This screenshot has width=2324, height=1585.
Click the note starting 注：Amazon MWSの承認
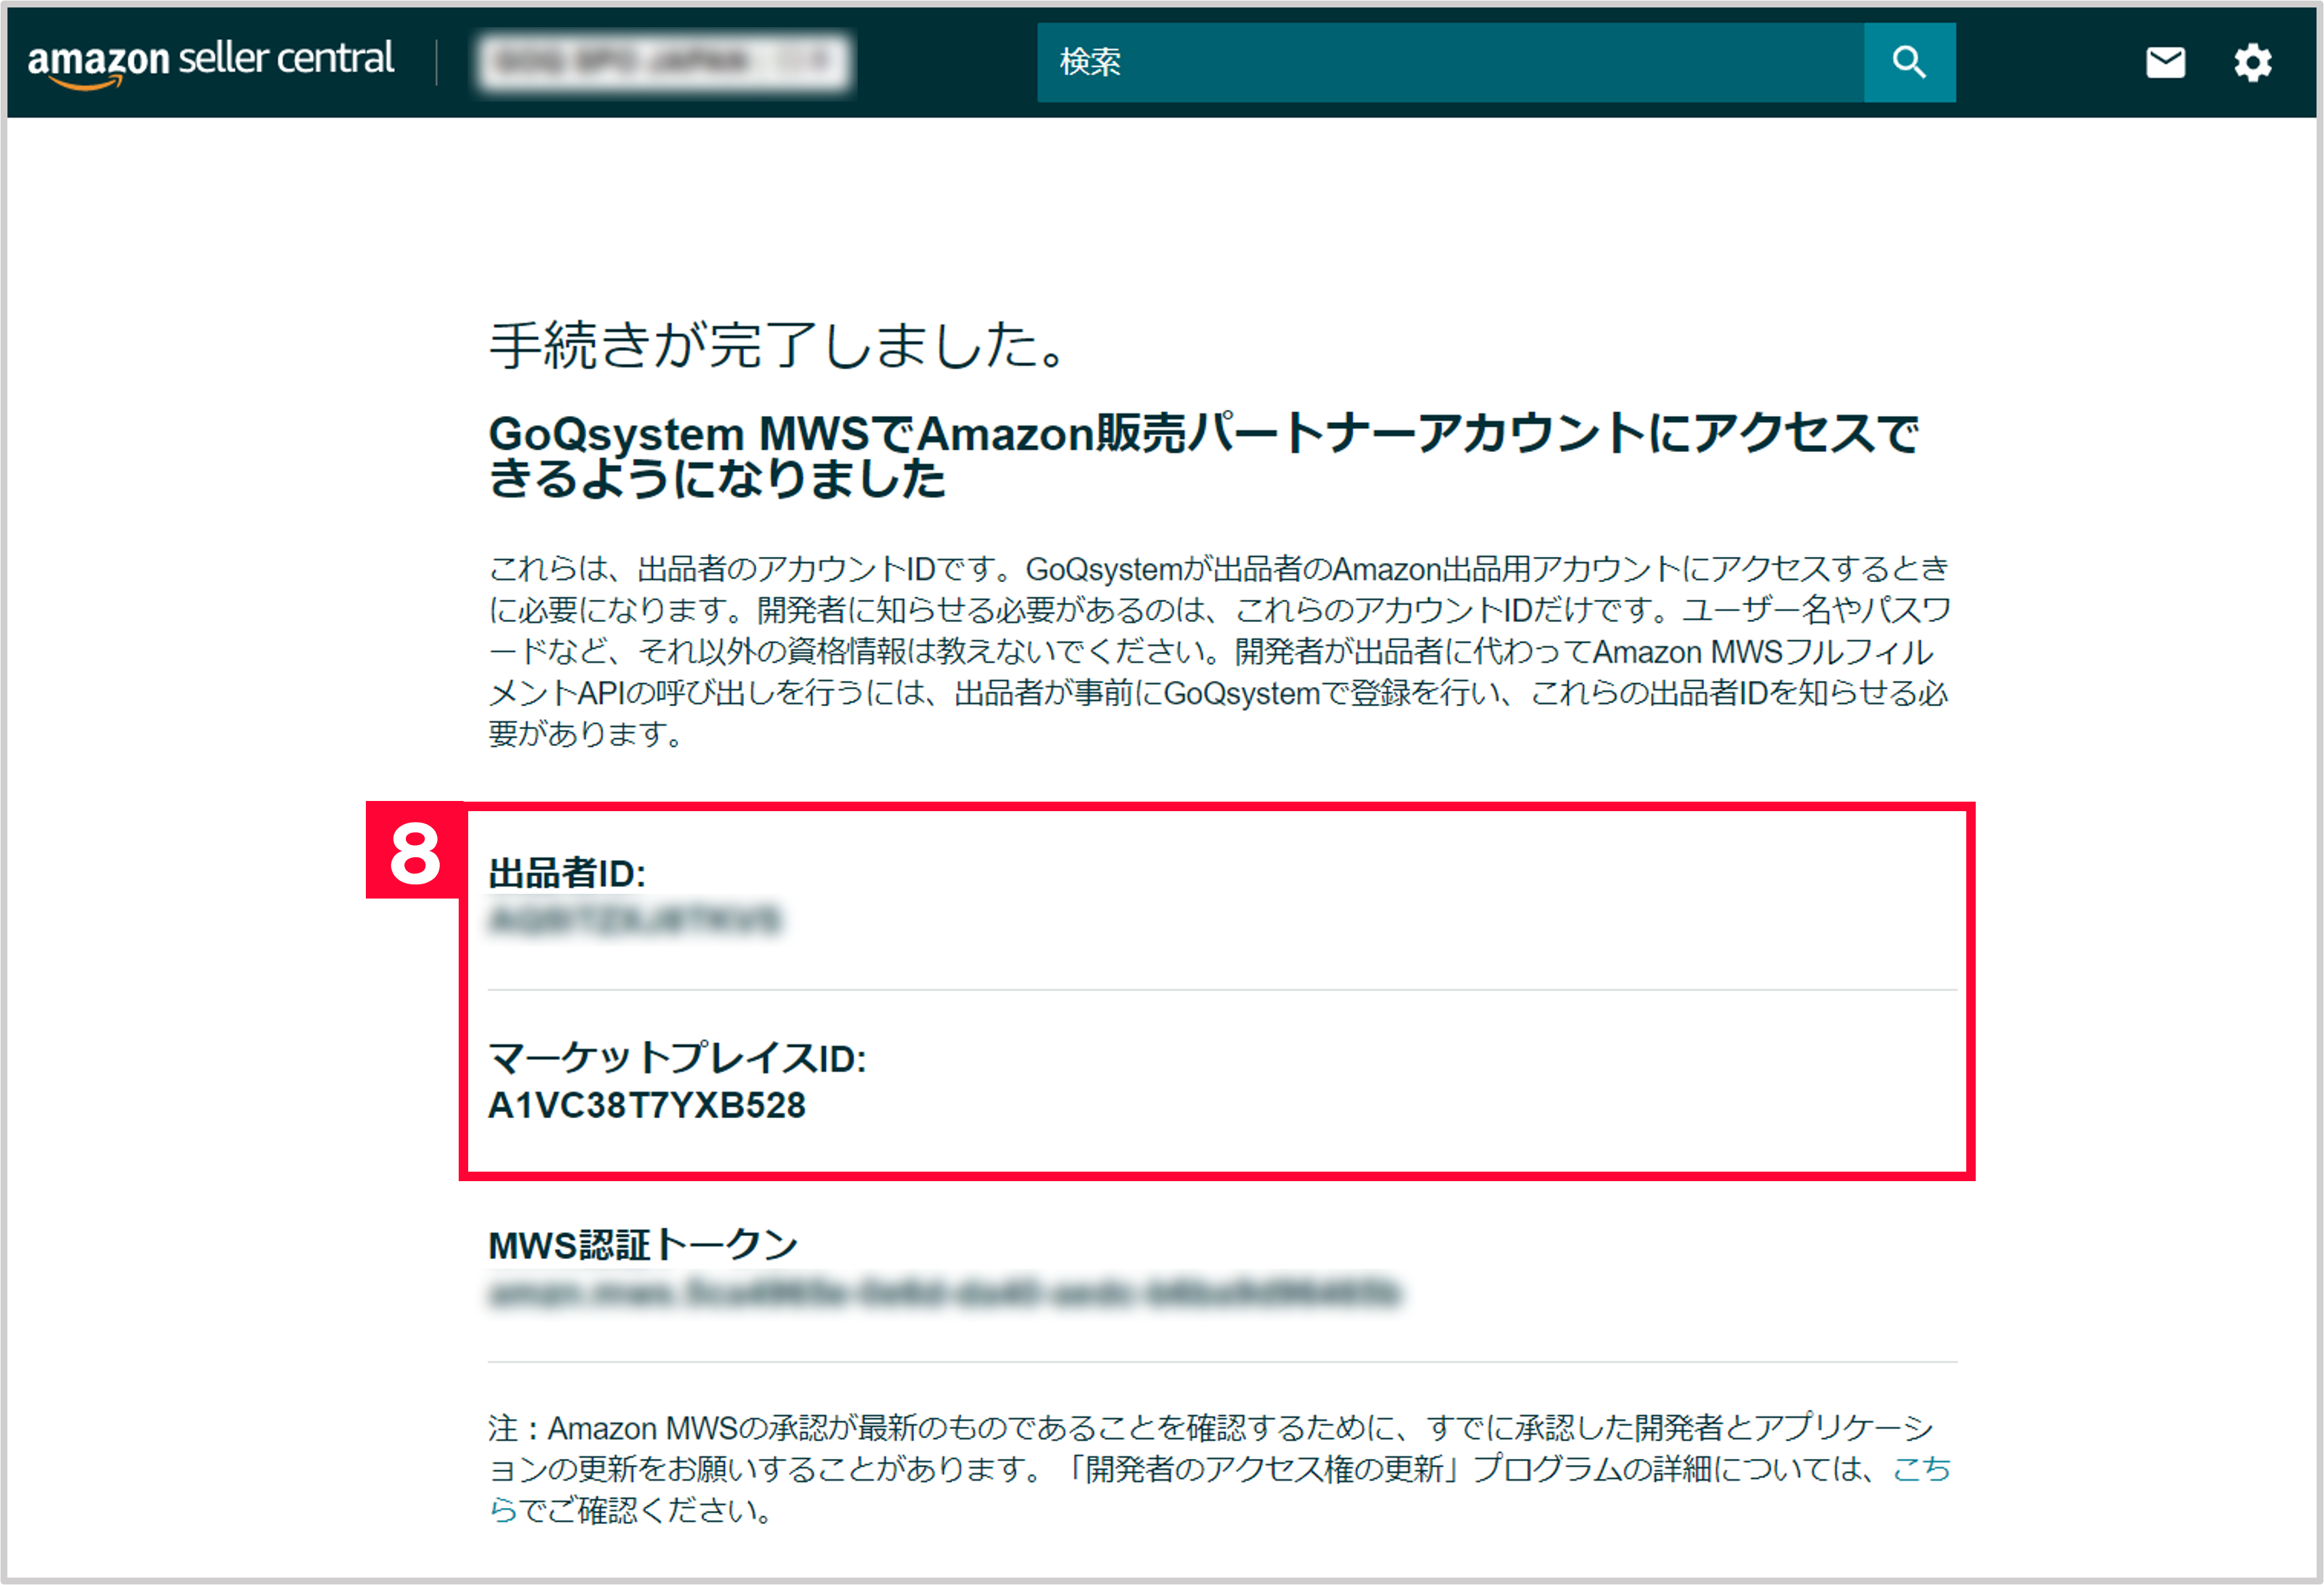tap(1220, 1469)
